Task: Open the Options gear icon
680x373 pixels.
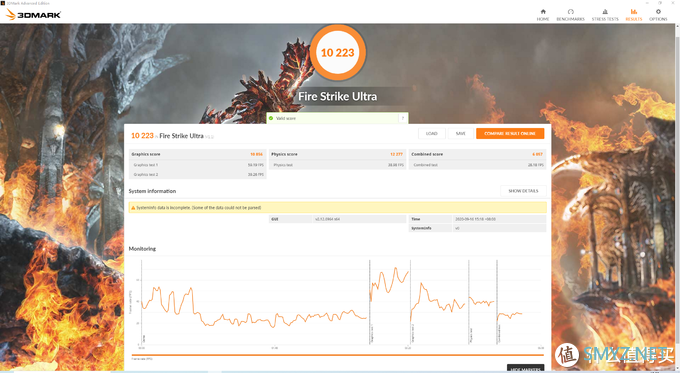Action: 658,12
